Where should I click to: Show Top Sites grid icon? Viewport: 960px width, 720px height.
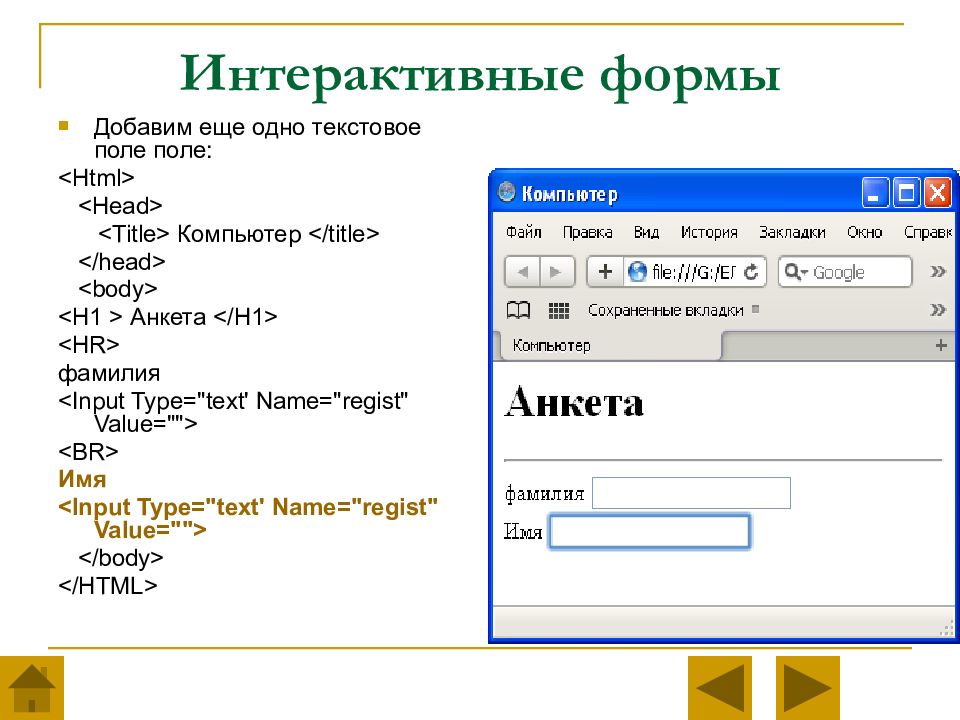click(x=558, y=310)
